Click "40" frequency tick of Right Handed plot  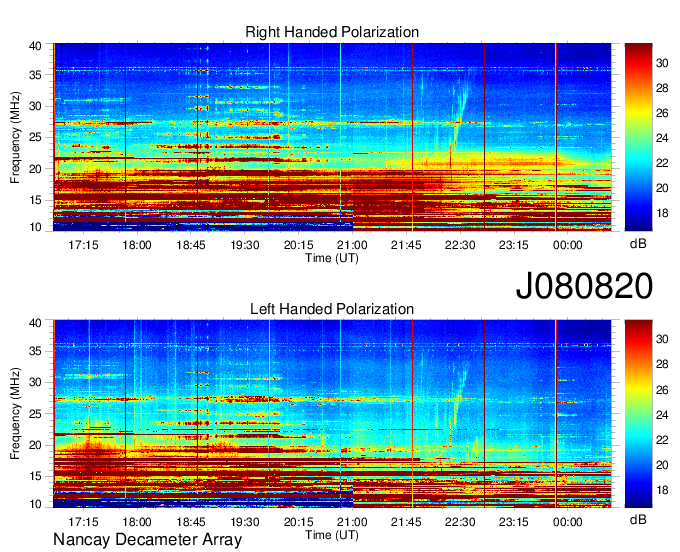(x=35, y=46)
